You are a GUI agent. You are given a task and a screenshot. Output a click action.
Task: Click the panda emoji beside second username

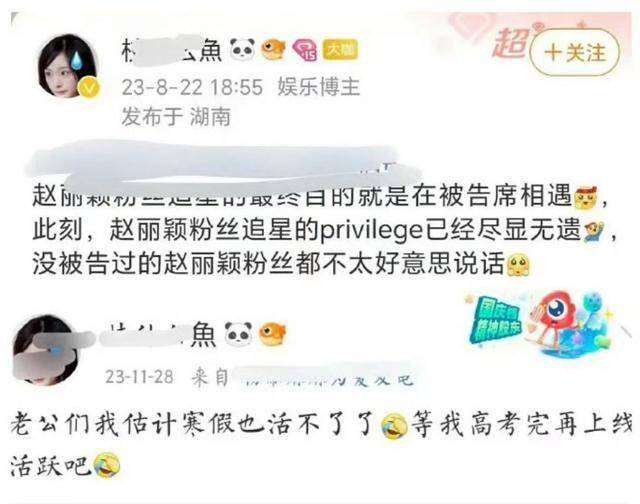238,332
